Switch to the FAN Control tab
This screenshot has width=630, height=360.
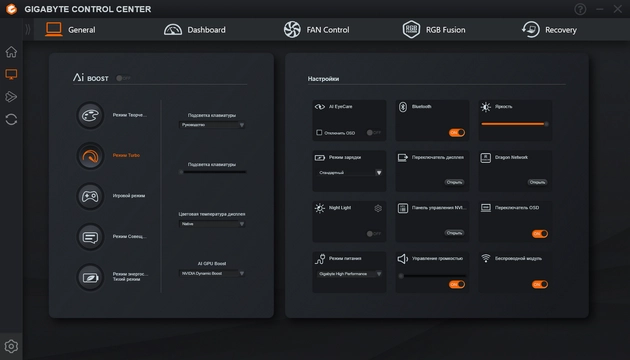[316, 29]
